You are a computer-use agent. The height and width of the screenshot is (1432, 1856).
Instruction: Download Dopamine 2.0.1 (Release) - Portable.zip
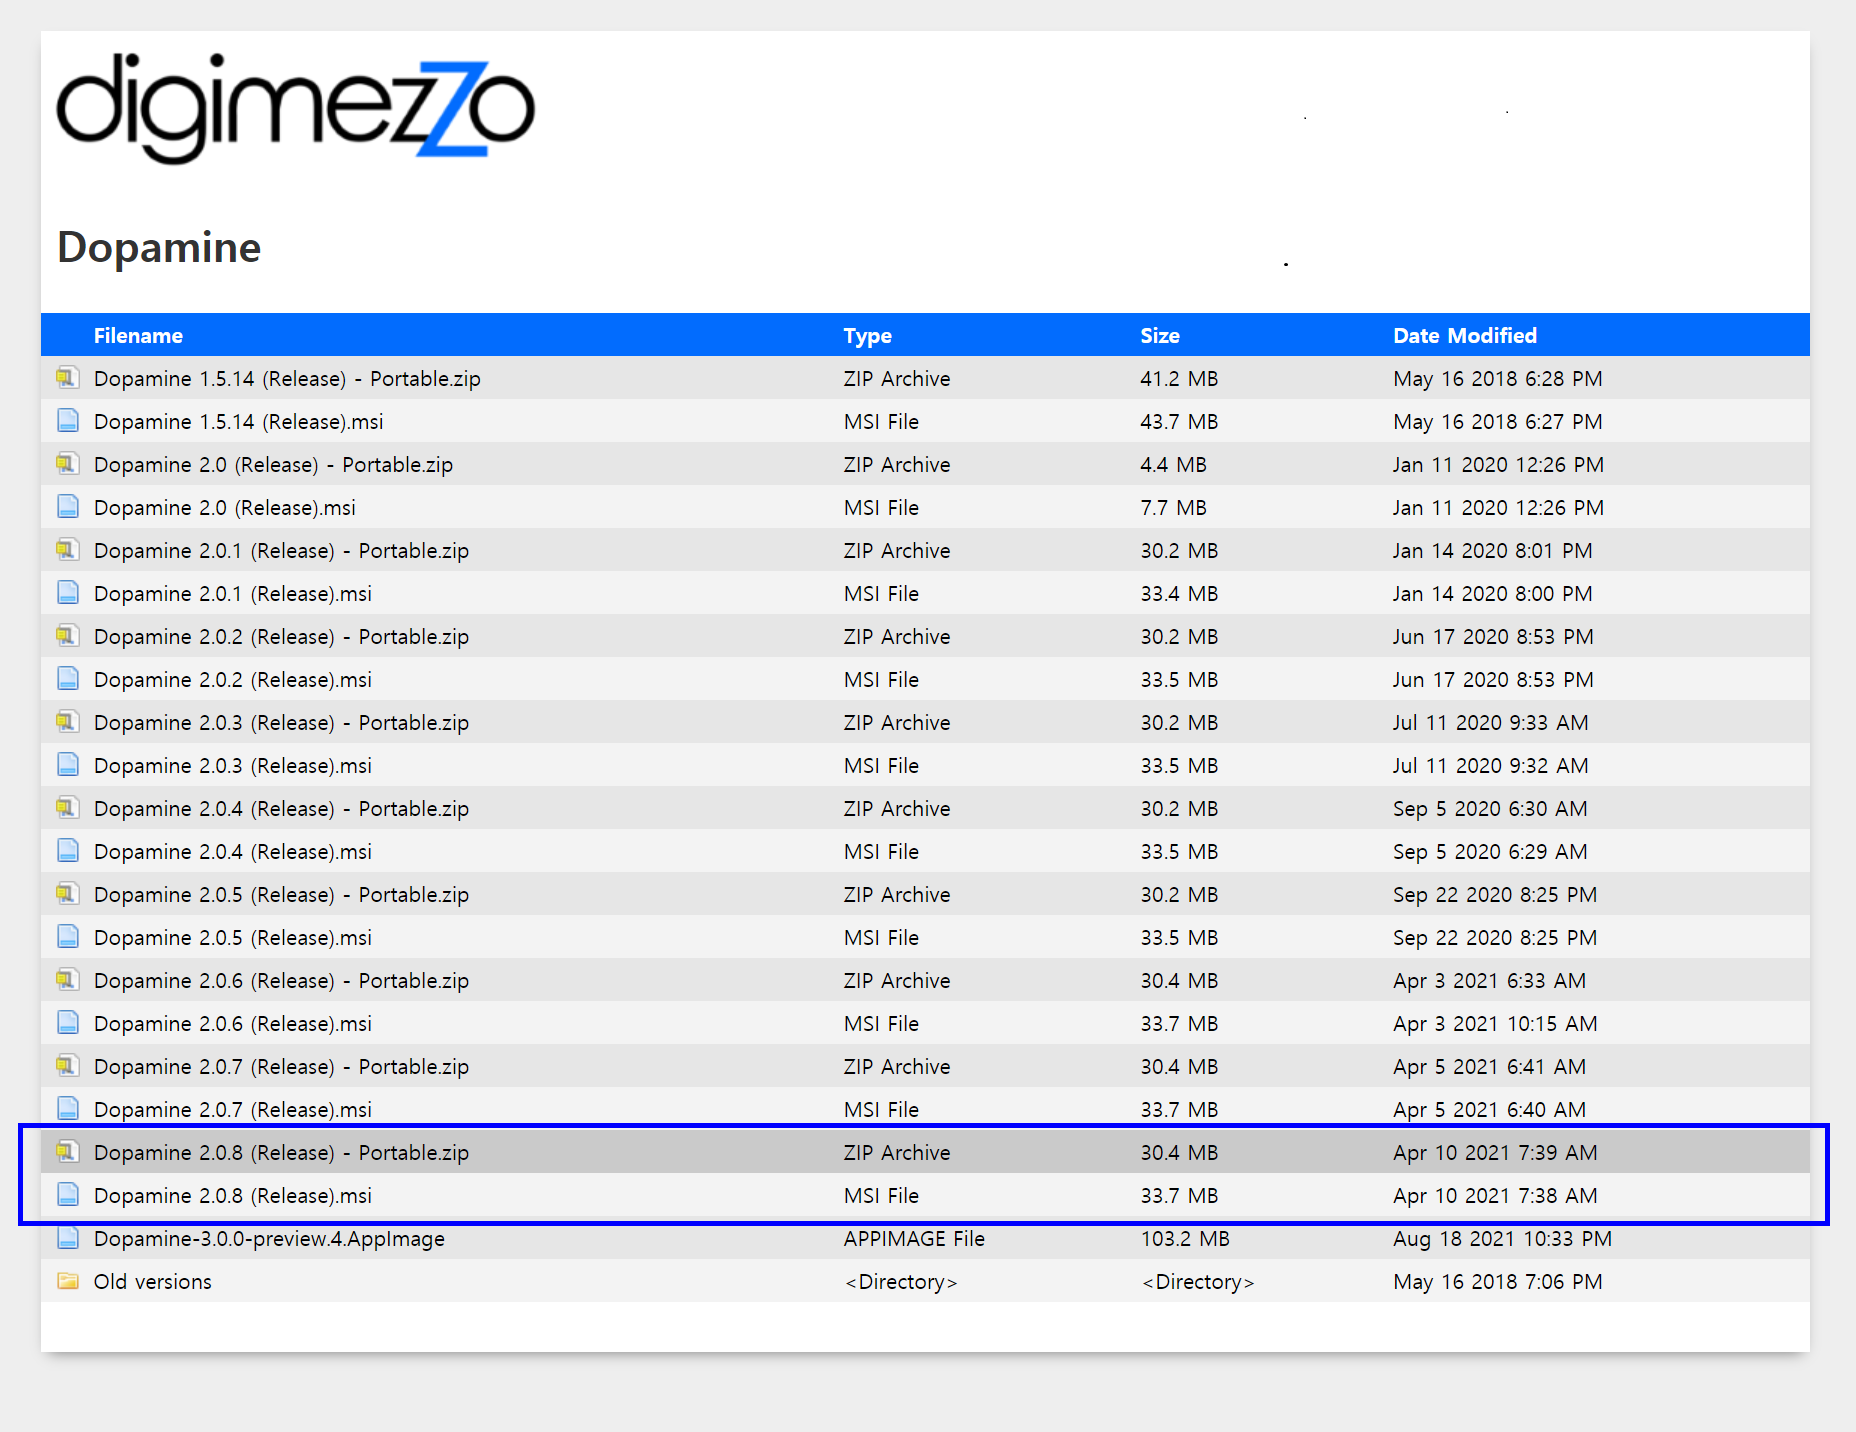tap(281, 551)
